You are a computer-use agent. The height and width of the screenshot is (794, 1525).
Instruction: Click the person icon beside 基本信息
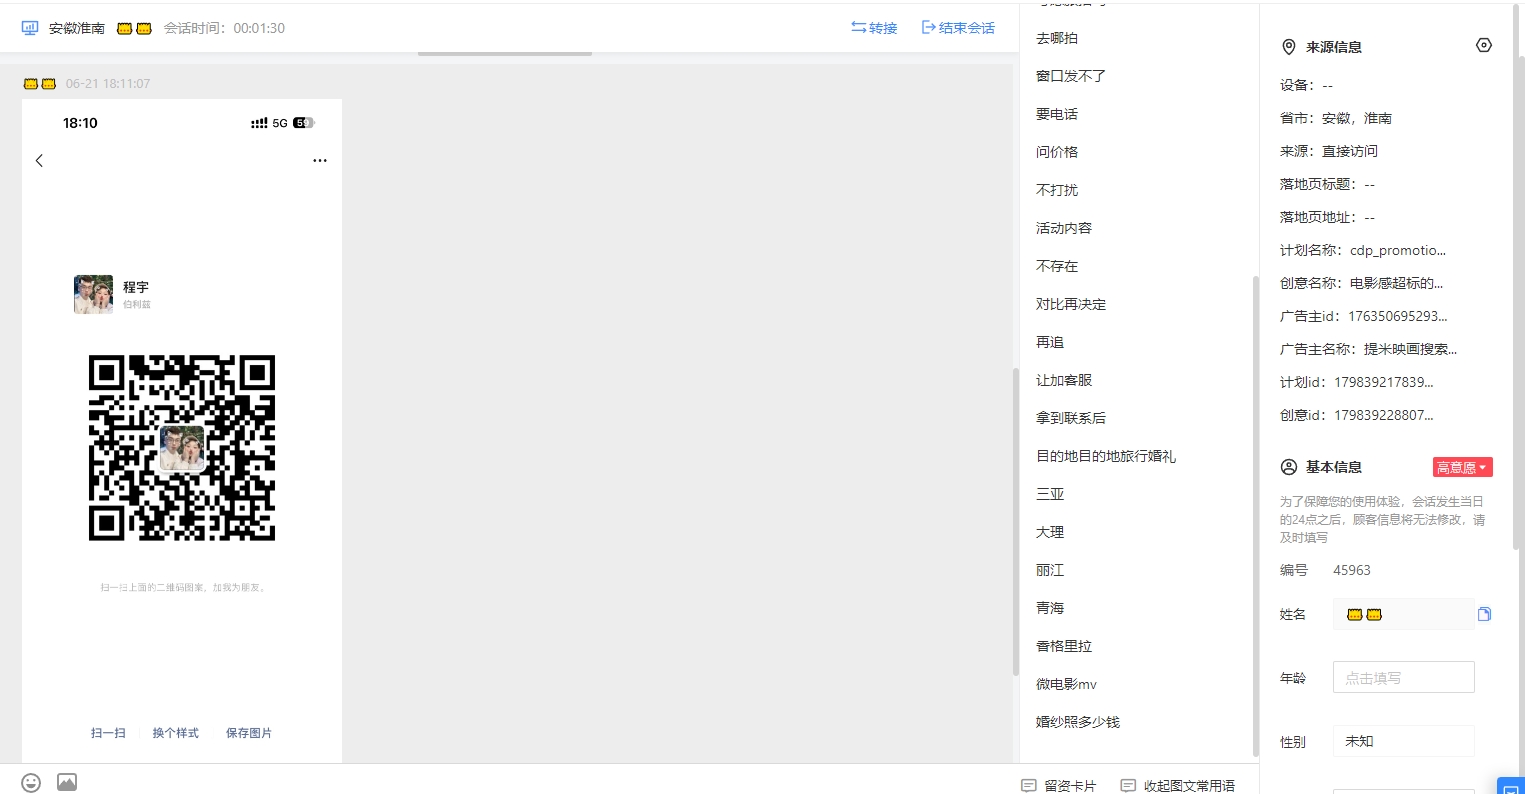(x=1289, y=467)
